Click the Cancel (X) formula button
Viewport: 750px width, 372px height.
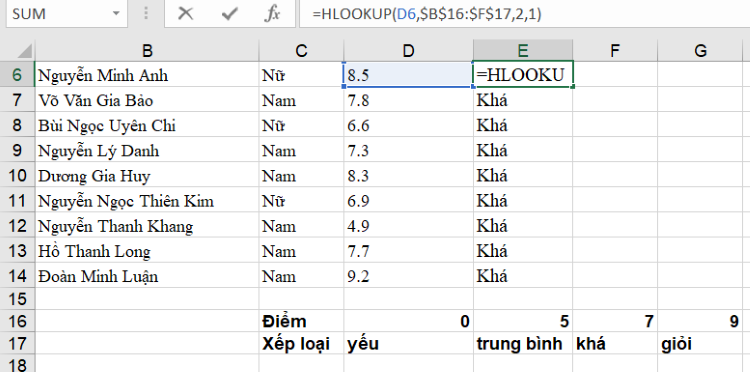pyautogui.click(x=186, y=14)
